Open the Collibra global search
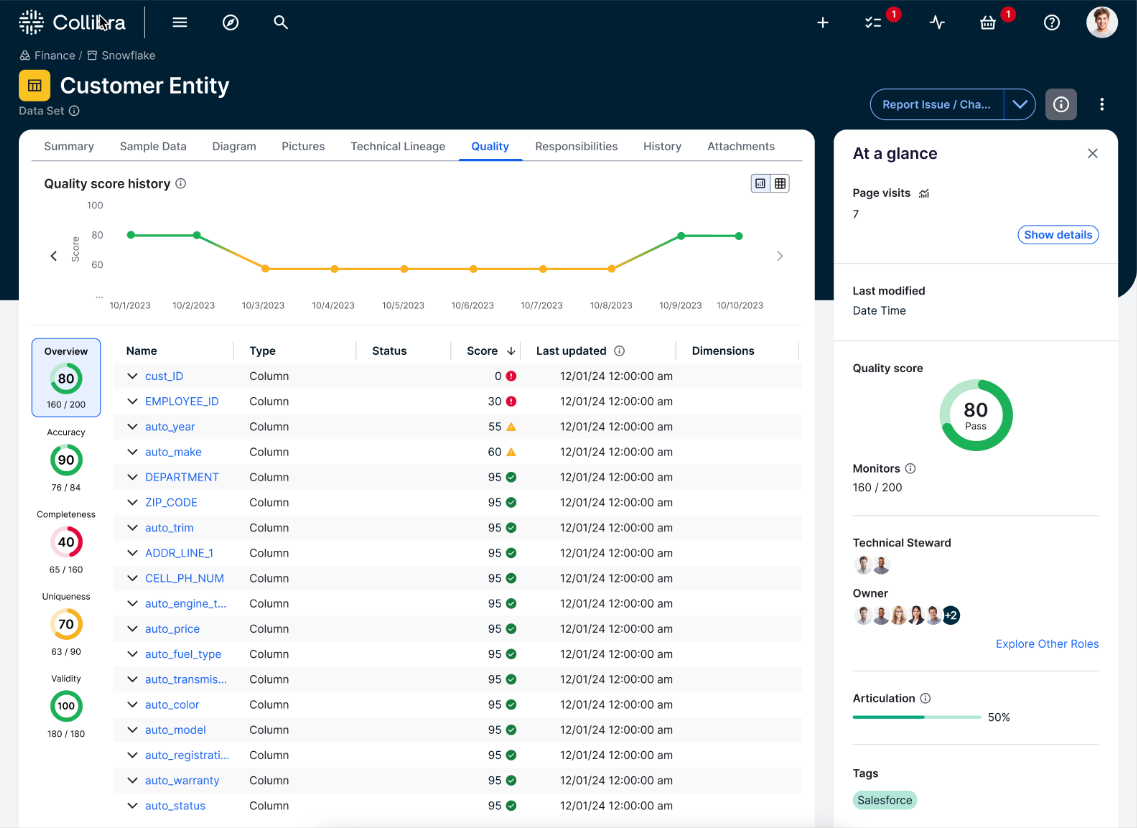 click(280, 22)
